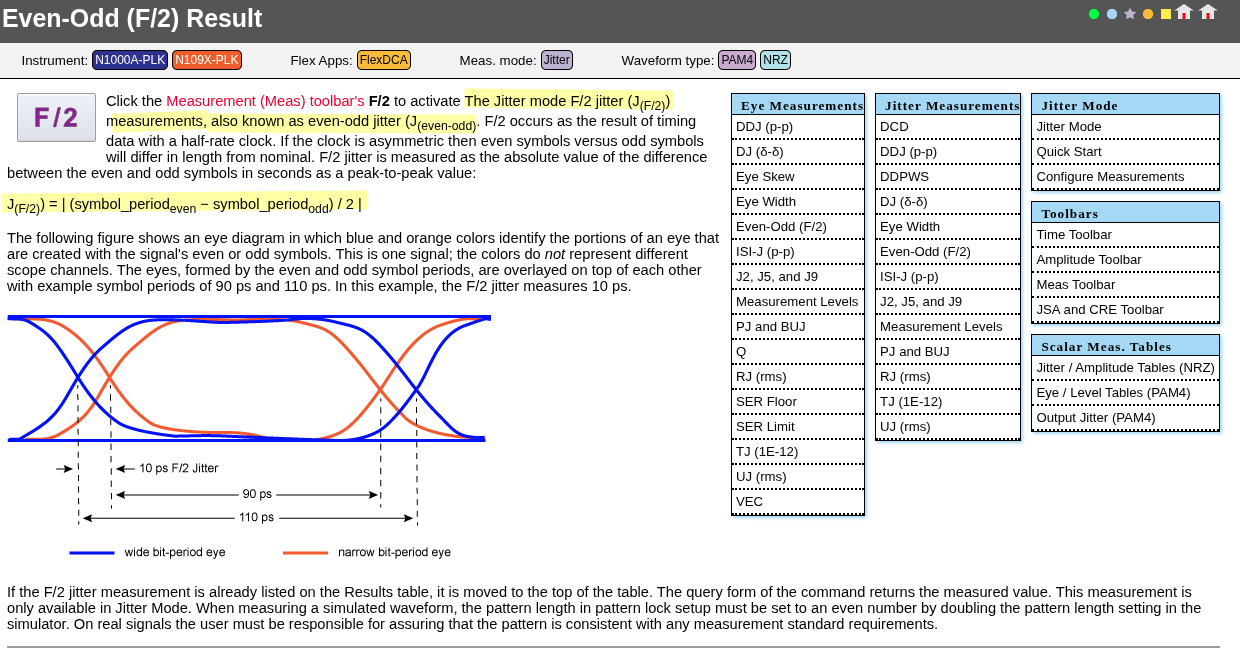Click the yellow square header icon
Image resolution: width=1240 pixels, height=650 pixels.
coord(1166,14)
